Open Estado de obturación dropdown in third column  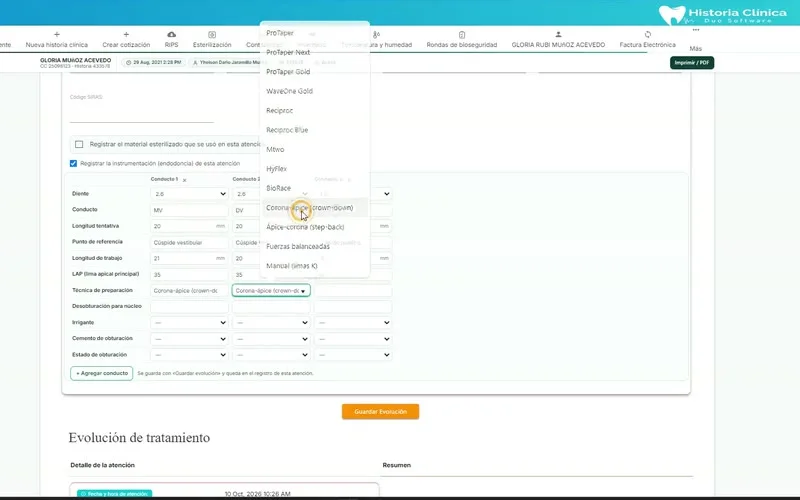[353, 355]
